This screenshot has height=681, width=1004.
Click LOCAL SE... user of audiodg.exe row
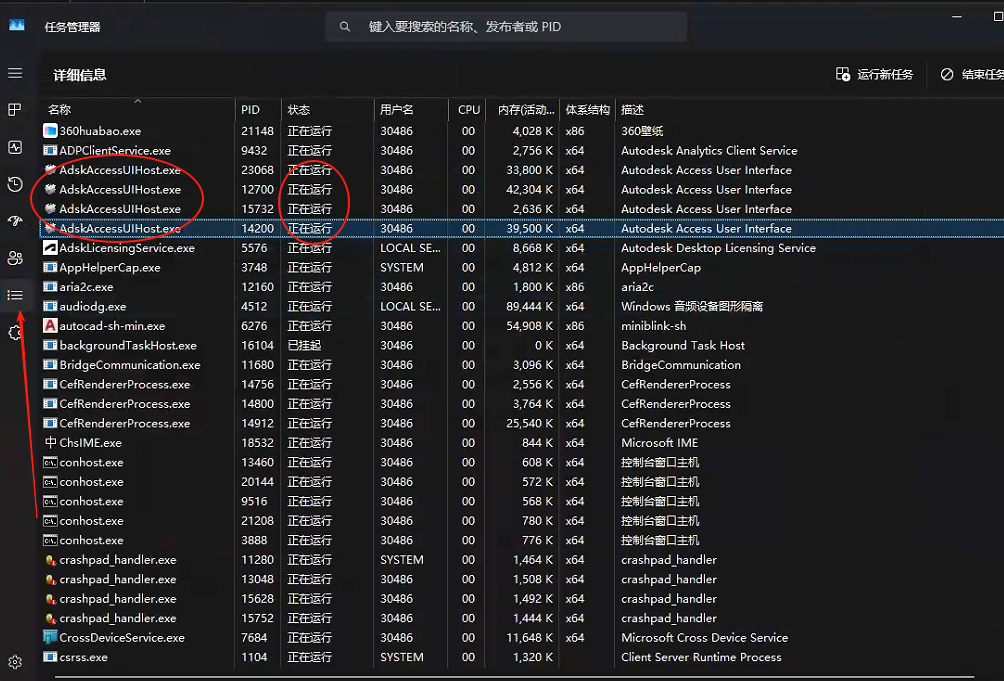[x=410, y=307]
